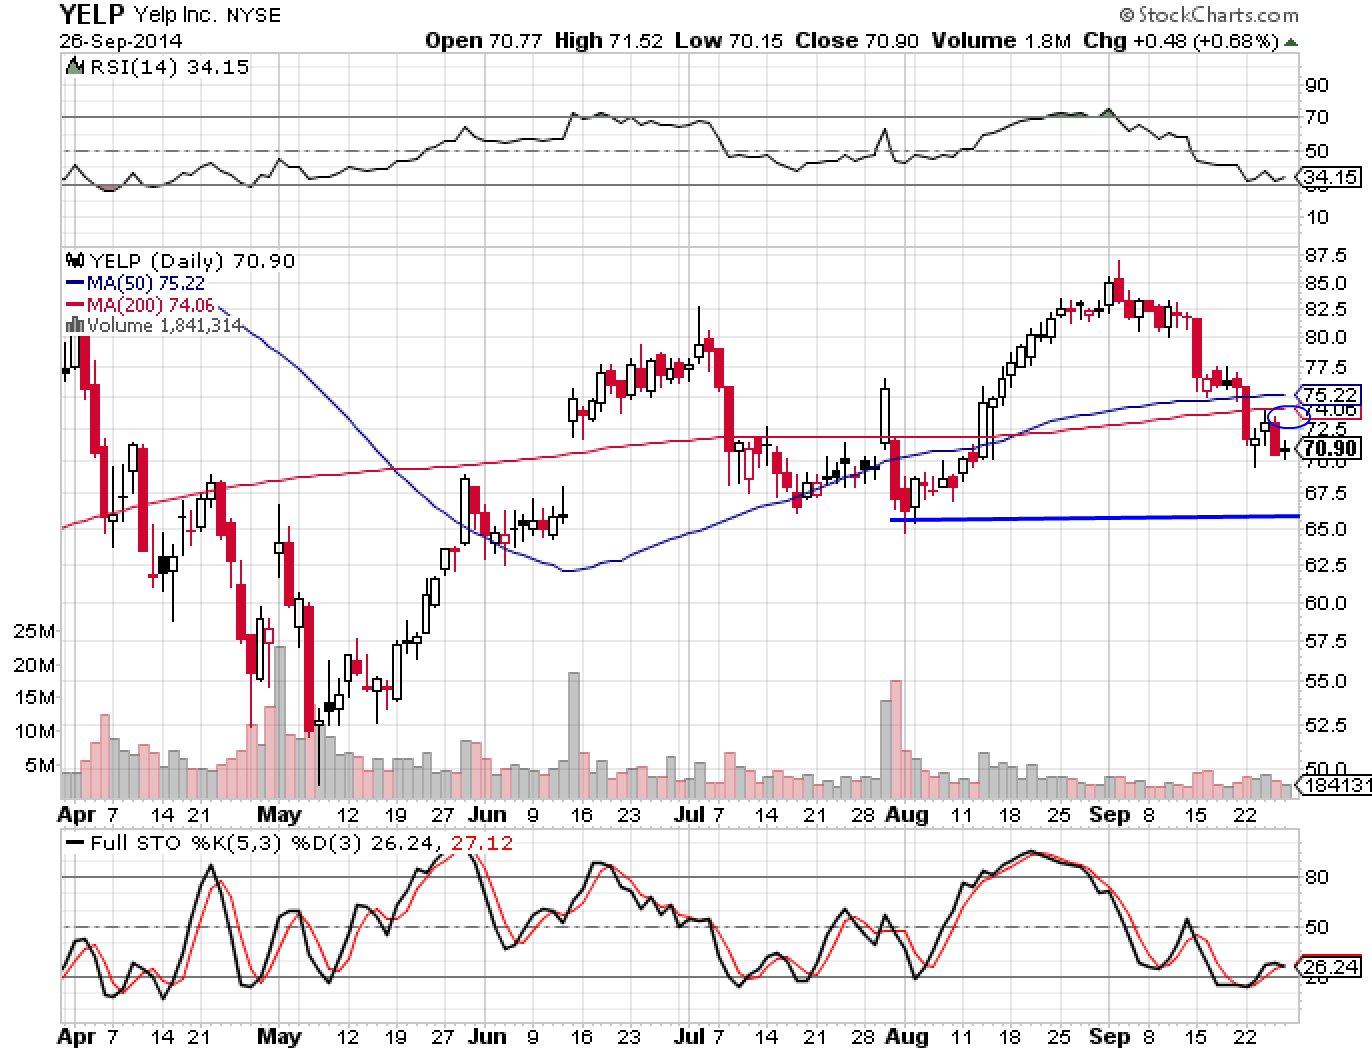Image resolution: width=1372 pixels, height=1048 pixels.
Task: Click the 'Sep' label on stochastic panel date axis
Action: click(1110, 1035)
